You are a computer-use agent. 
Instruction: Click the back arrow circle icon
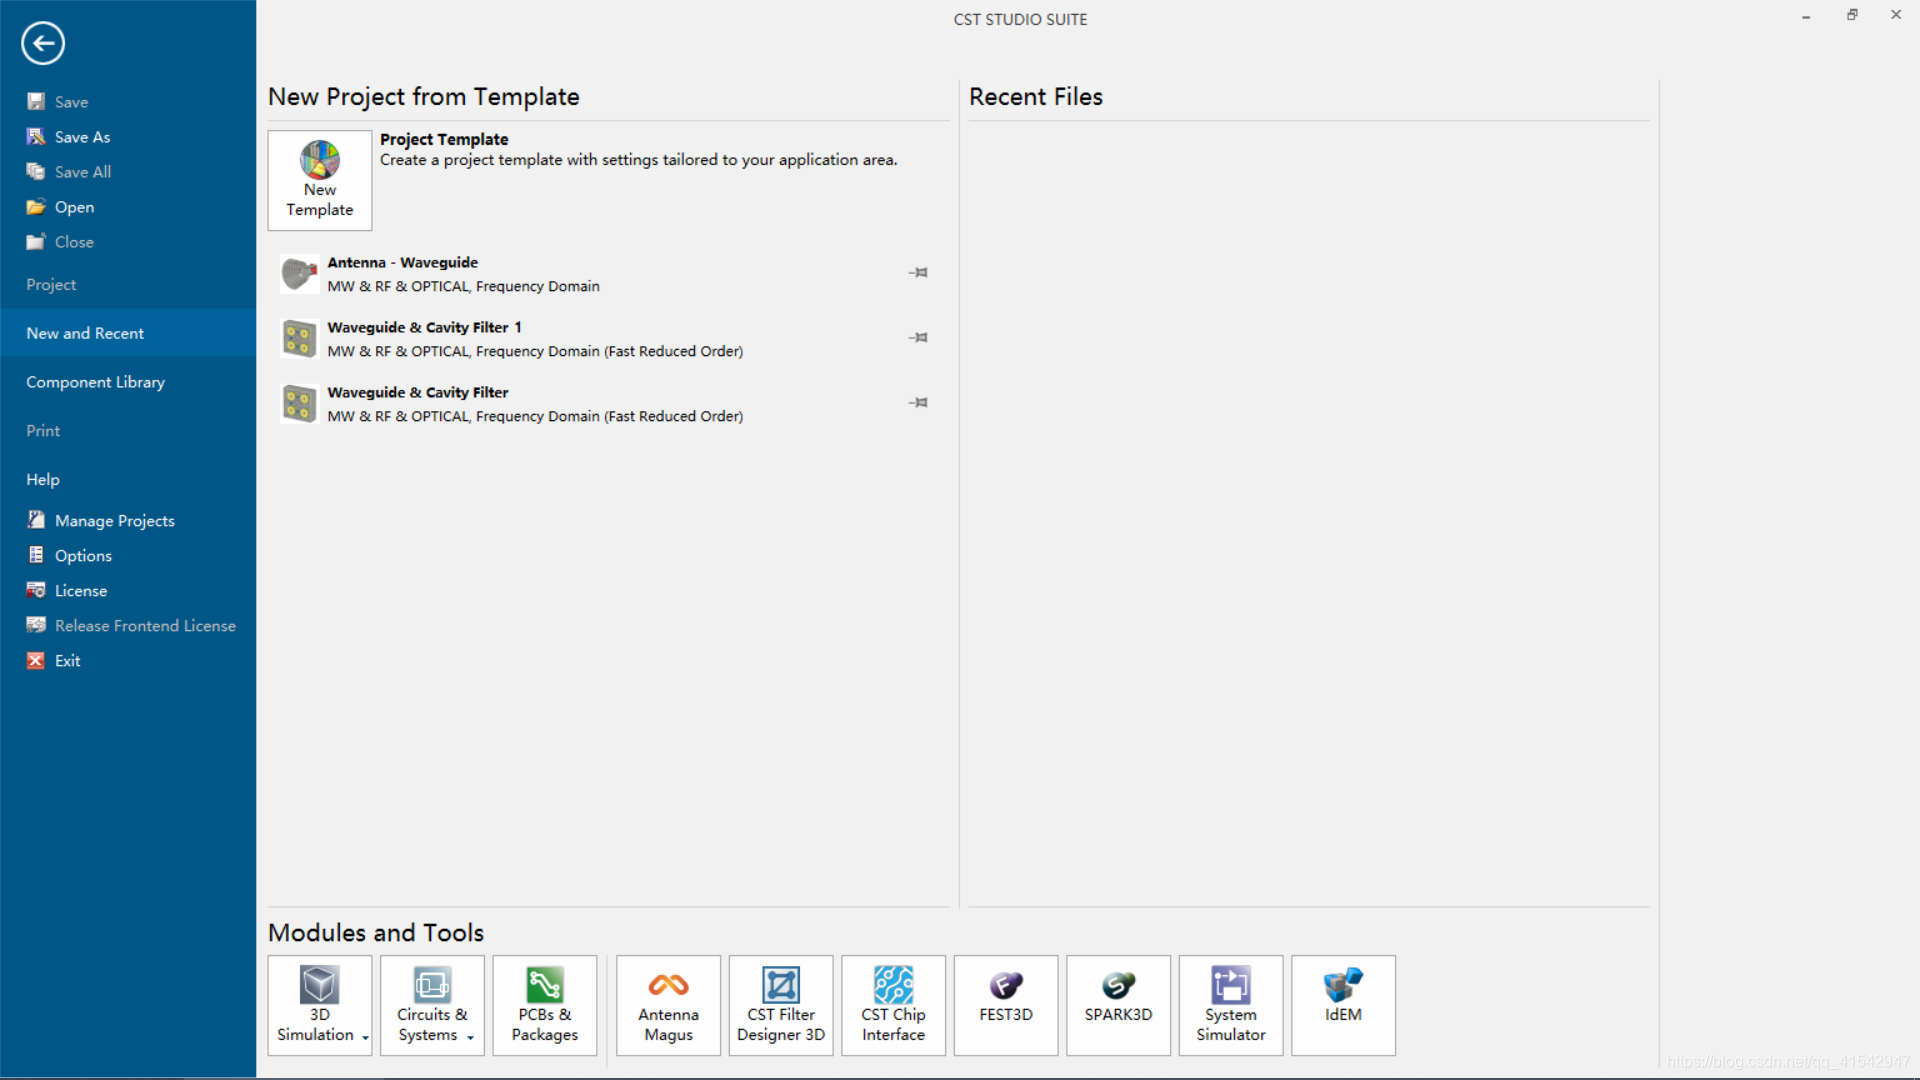coord(43,43)
